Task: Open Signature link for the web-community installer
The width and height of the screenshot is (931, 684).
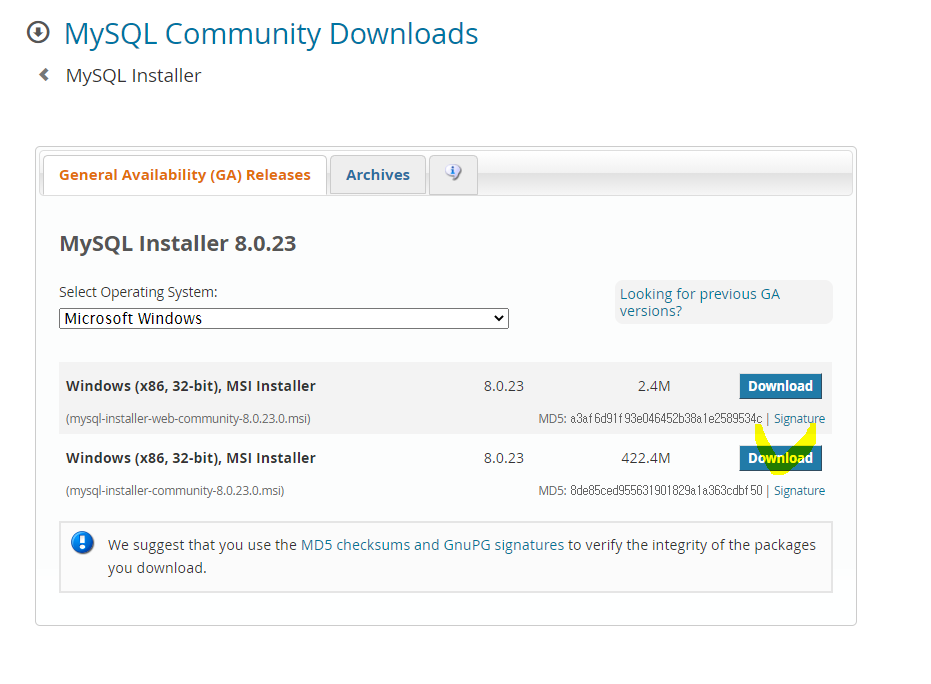Action: click(799, 419)
